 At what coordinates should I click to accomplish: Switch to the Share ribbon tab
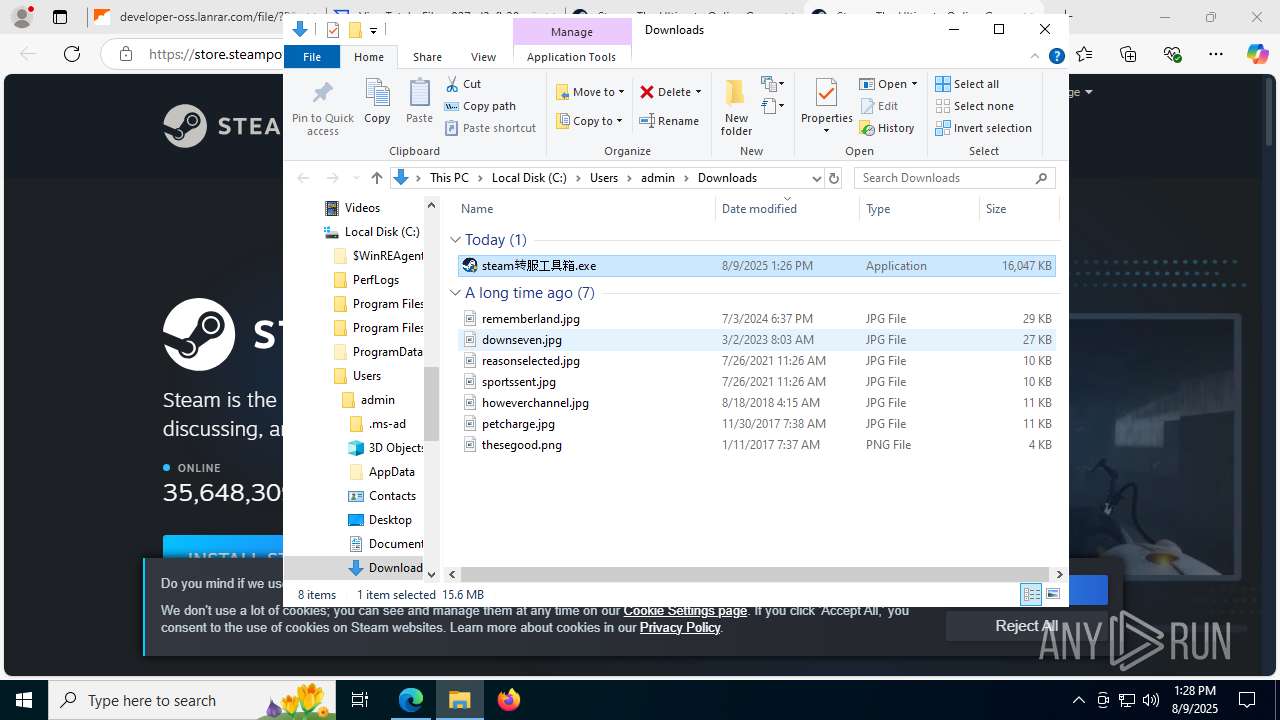click(427, 57)
